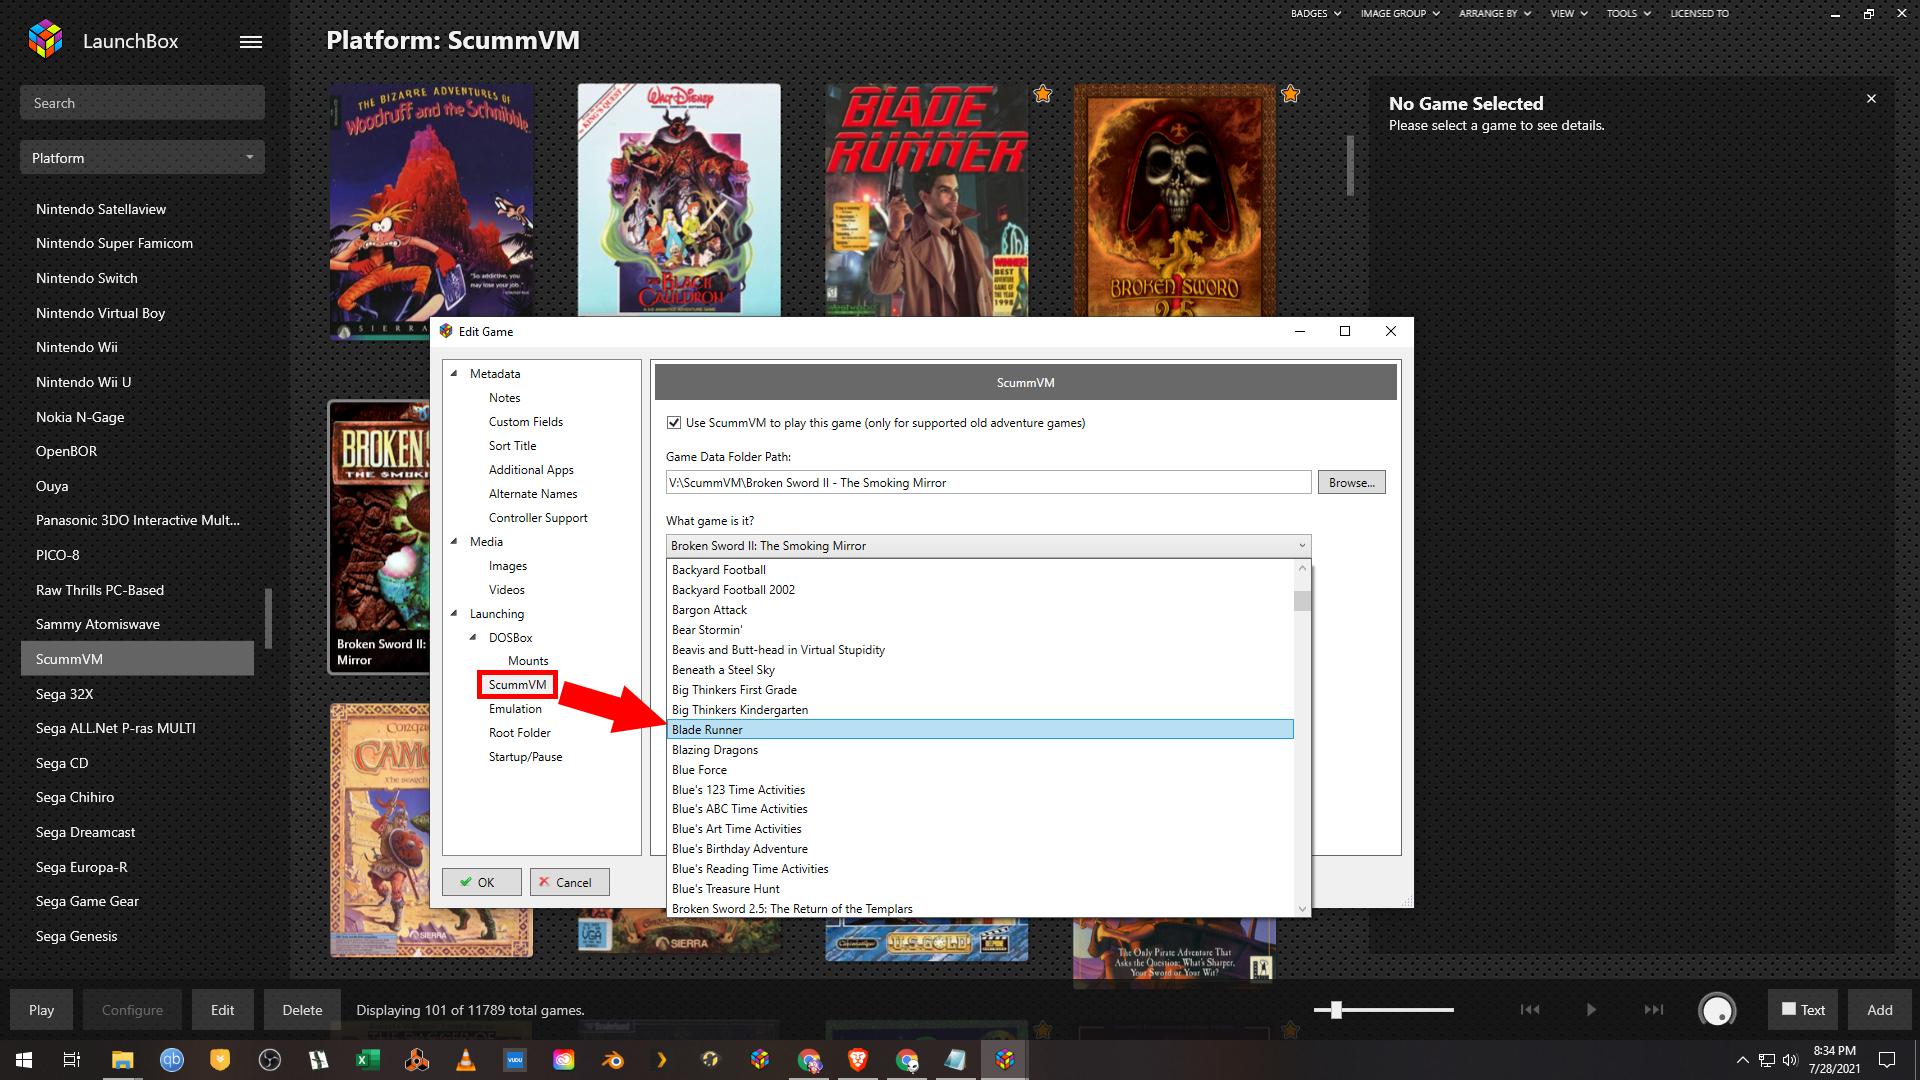Screen dimensions: 1920x1080
Task: Open the Controller Support tree item
Action: [538, 518]
